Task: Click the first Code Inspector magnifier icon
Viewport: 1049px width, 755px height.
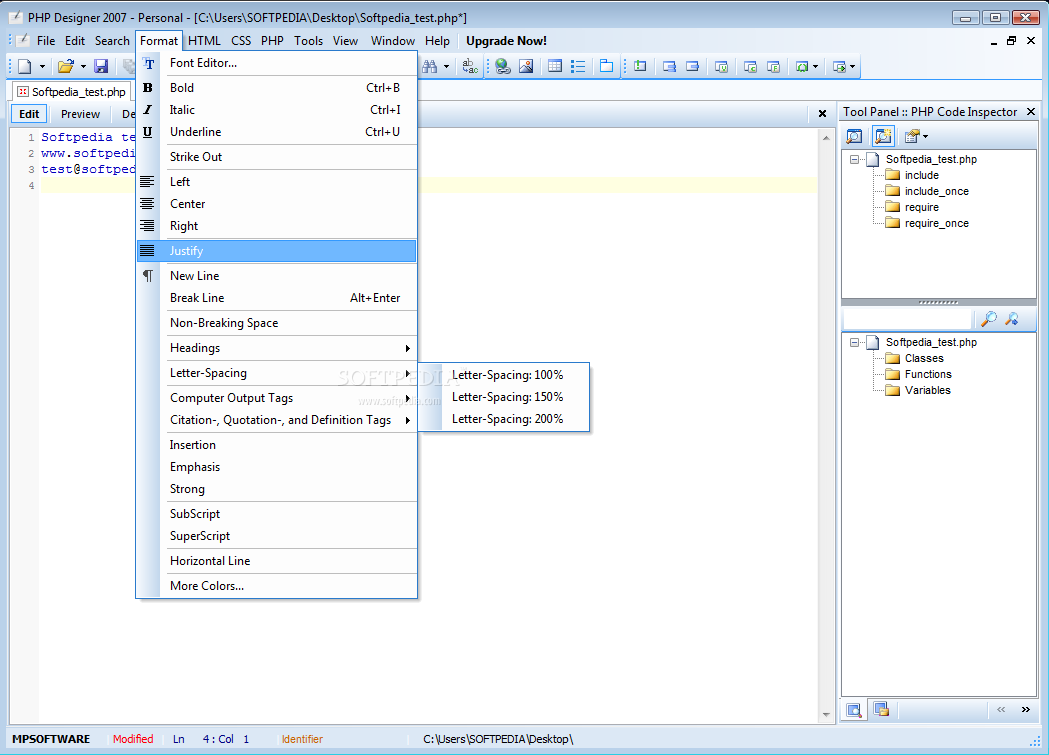Action: [x=854, y=136]
